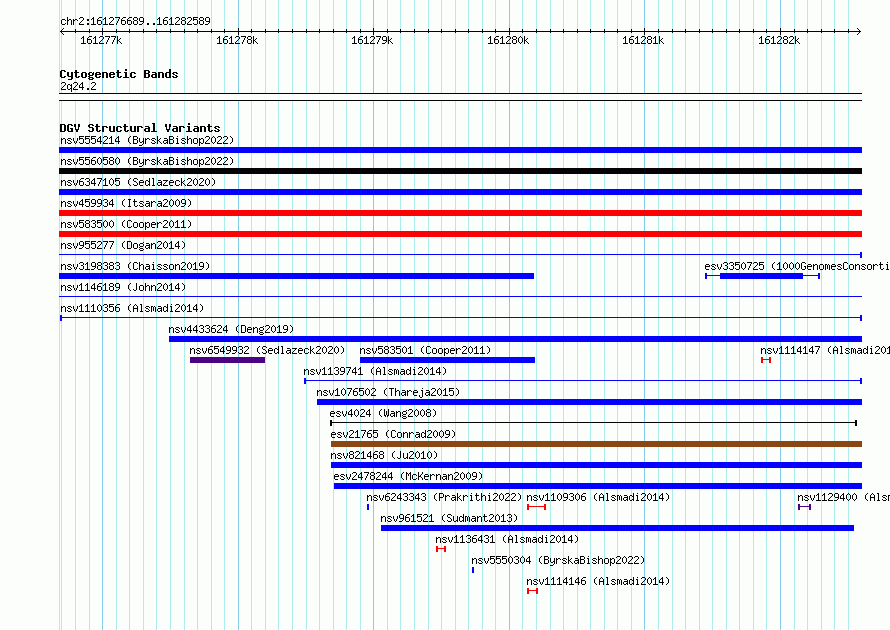Image resolution: width=890 pixels, height=630 pixels.
Task: Click the 161281k ruler tick label
Action: point(643,40)
